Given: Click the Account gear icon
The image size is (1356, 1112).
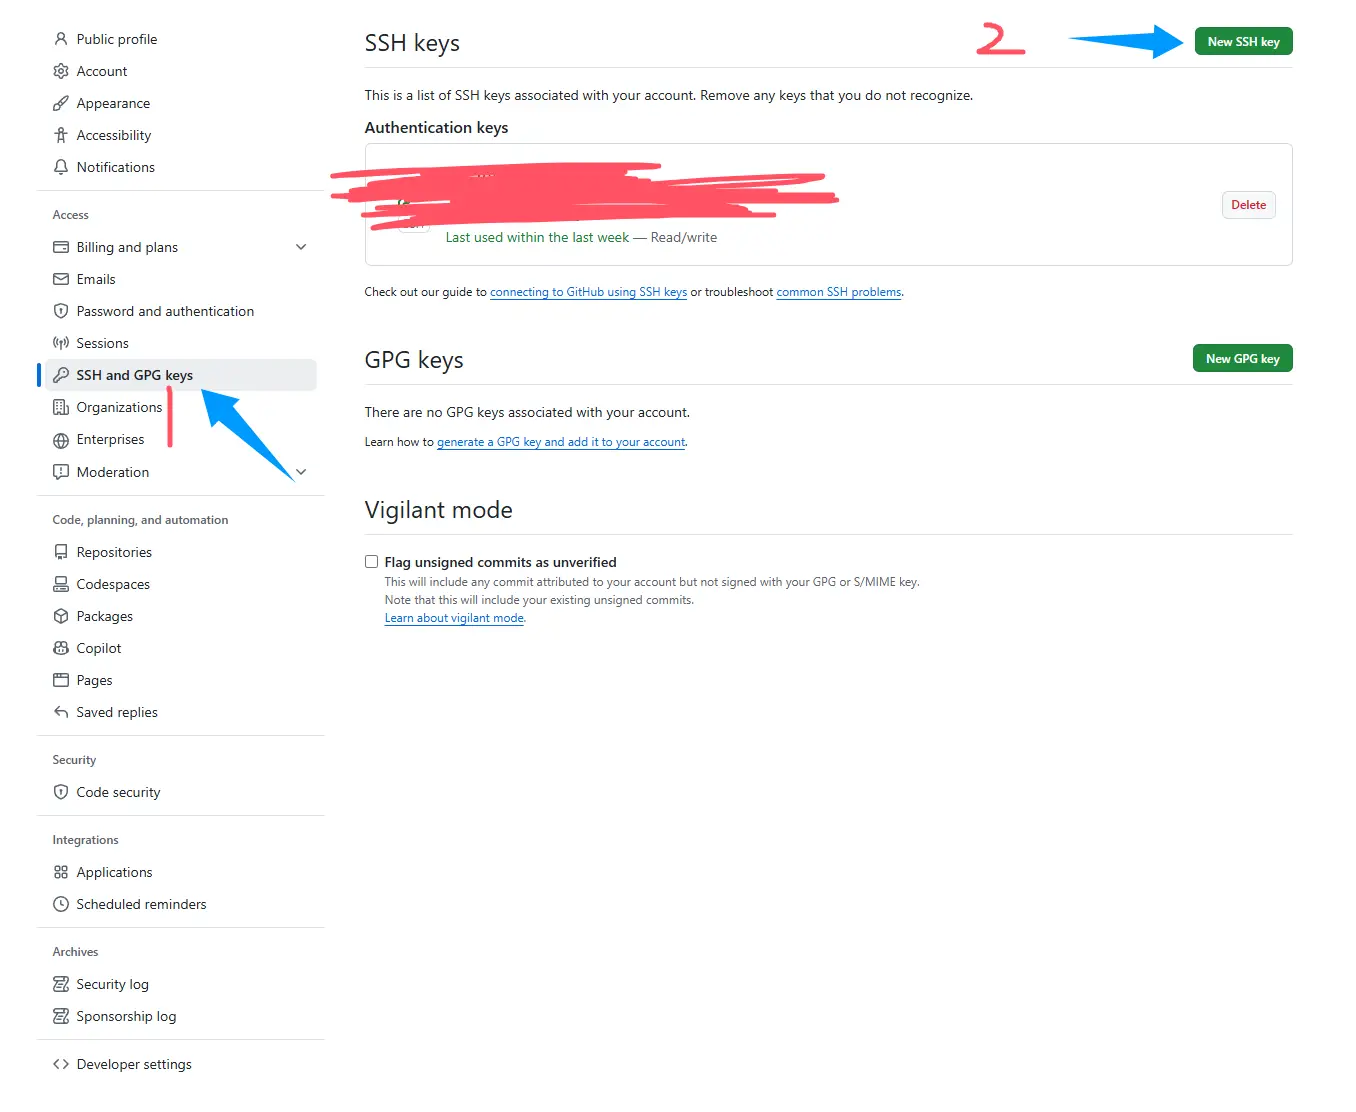Looking at the screenshot, I should coord(61,71).
